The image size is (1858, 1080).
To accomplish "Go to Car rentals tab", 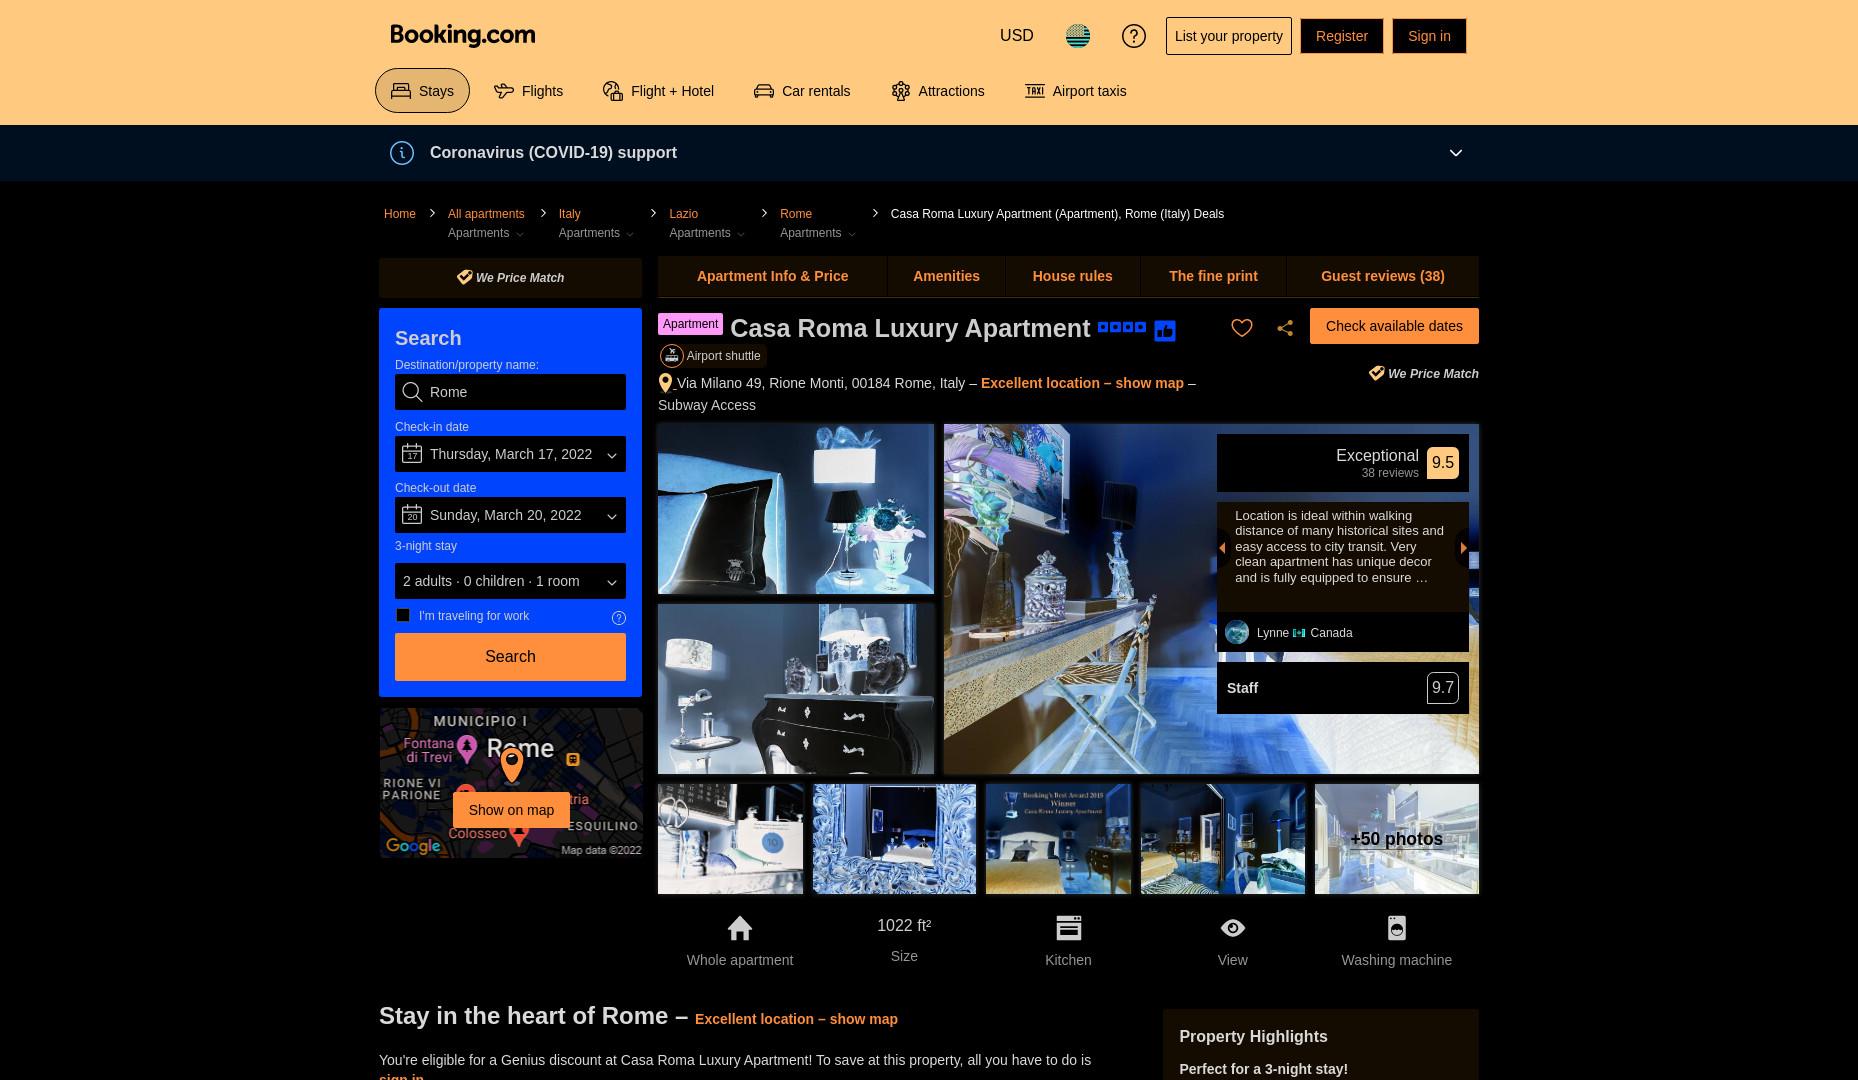I will point(802,91).
